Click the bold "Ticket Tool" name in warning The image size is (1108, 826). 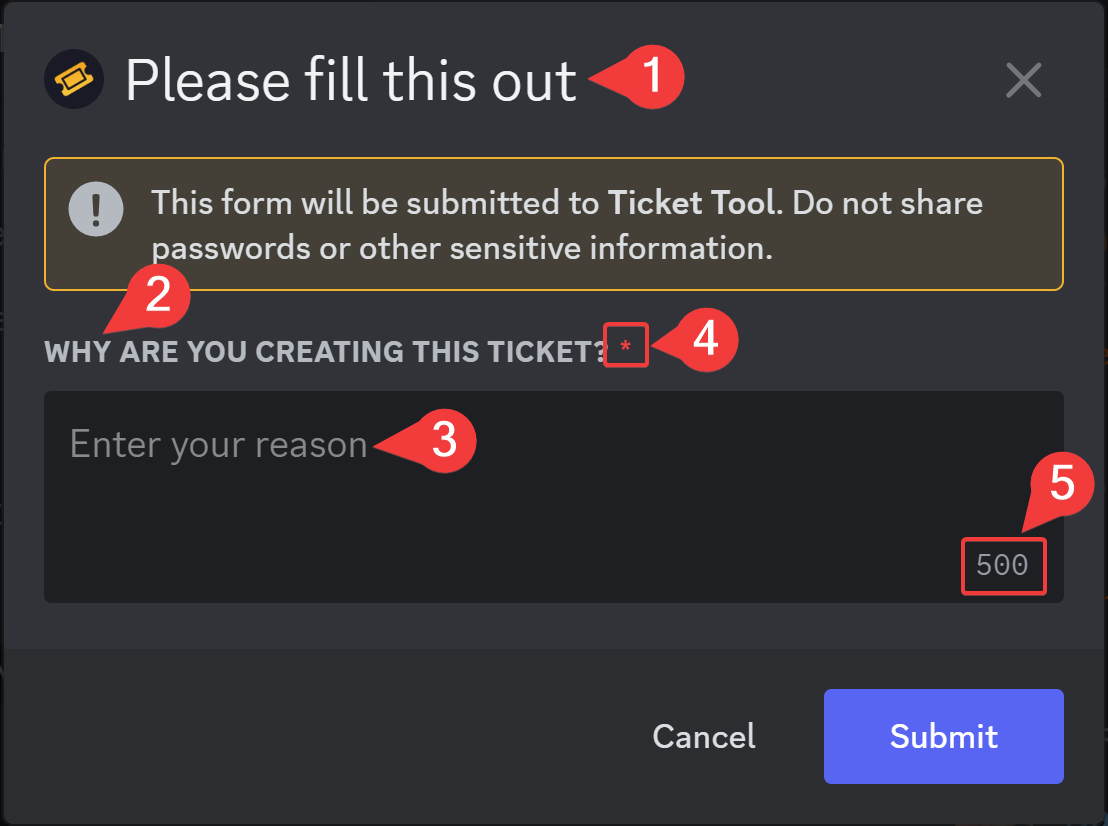tap(692, 204)
